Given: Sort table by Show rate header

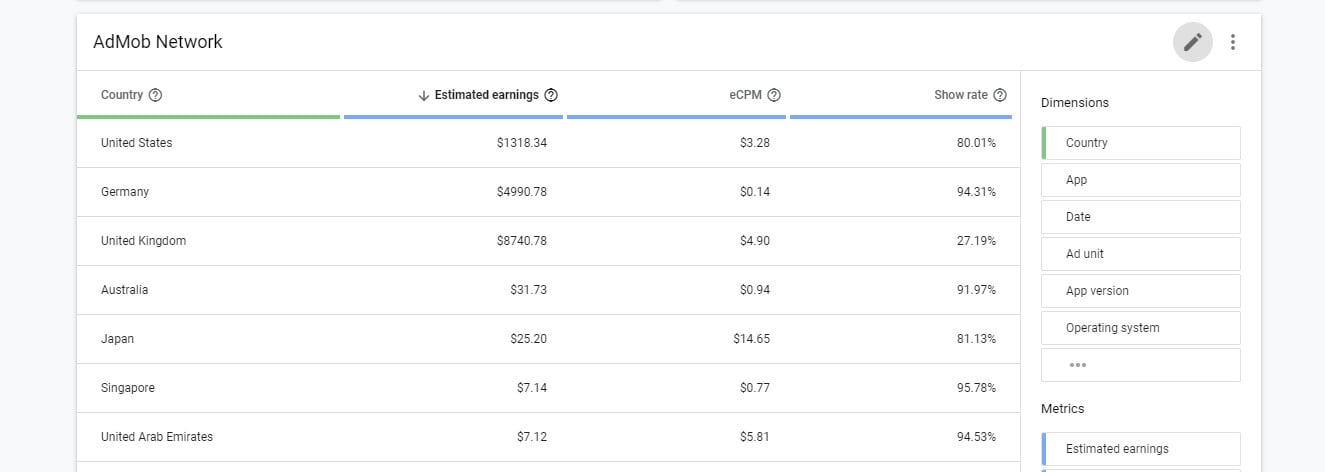Looking at the screenshot, I should point(961,95).
